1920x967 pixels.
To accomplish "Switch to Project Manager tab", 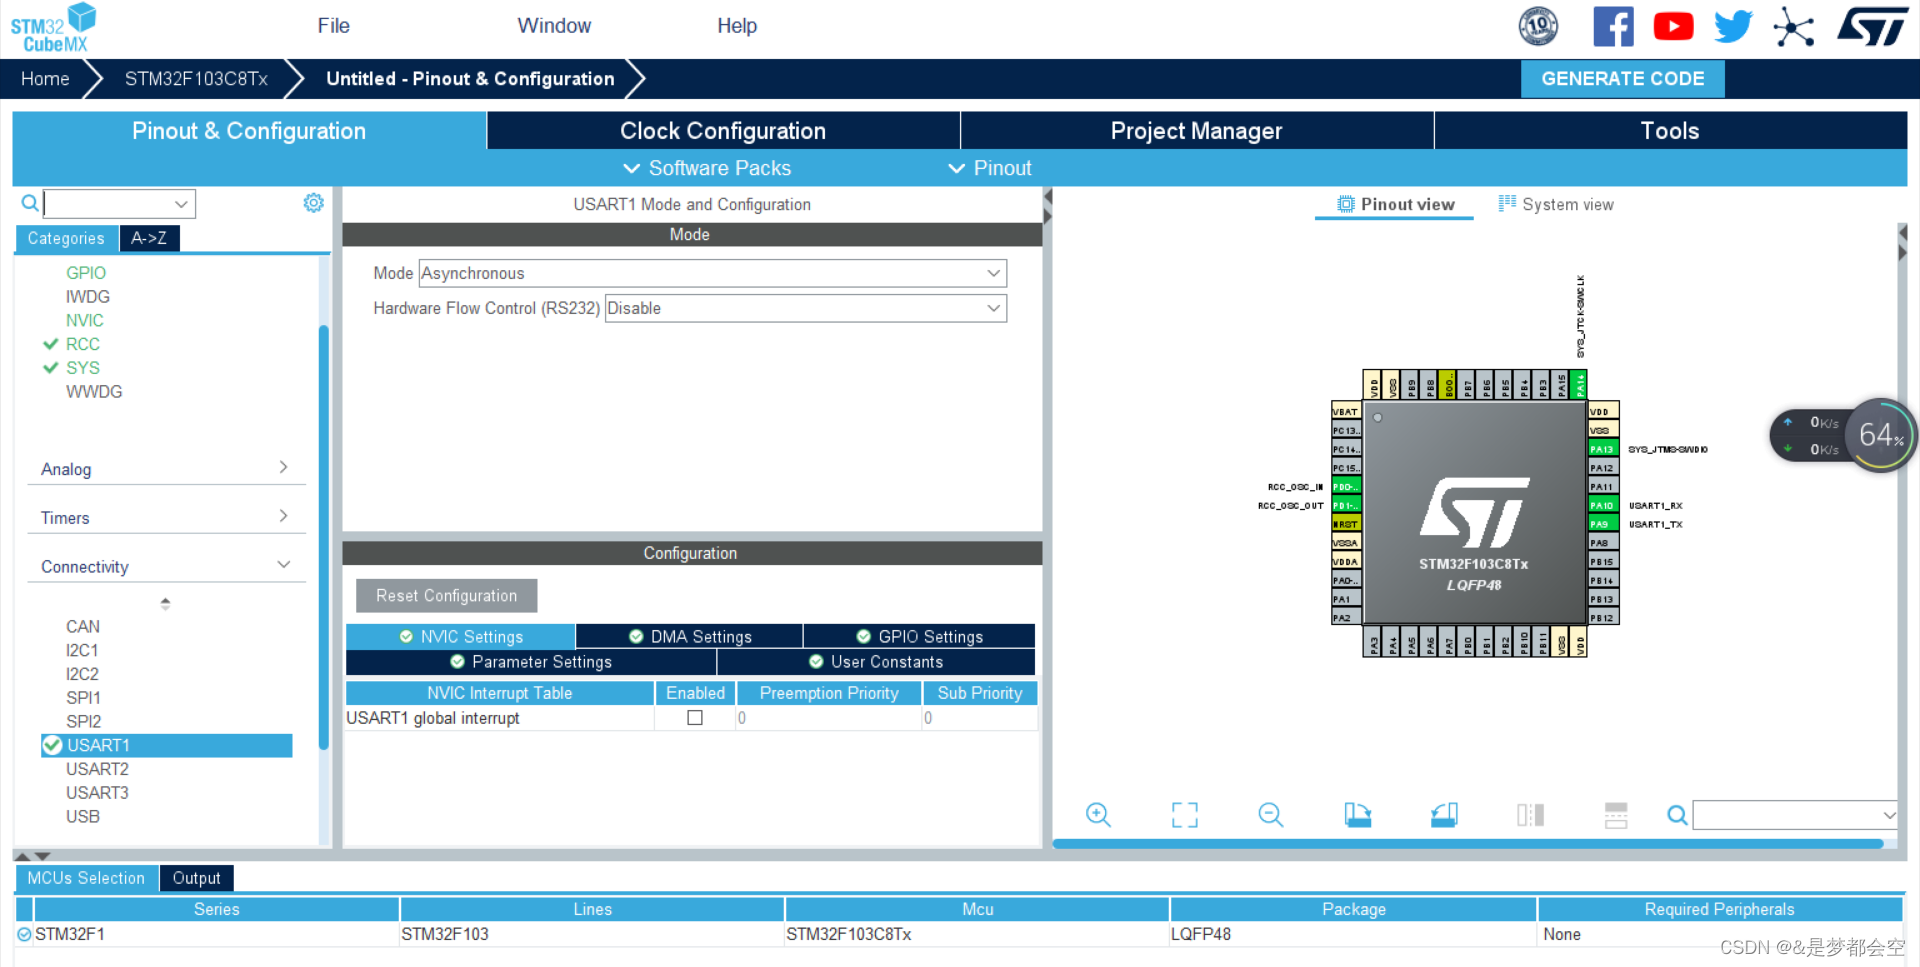I will tap(1196, 131).
